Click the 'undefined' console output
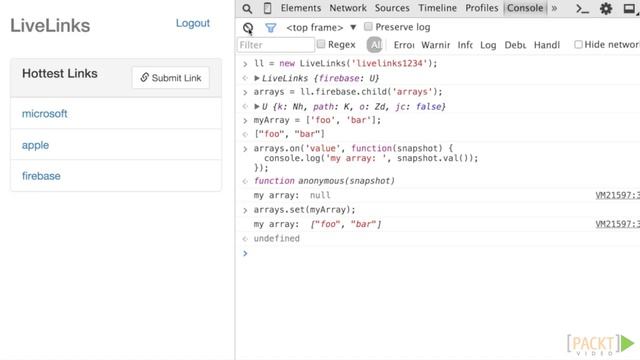 [276, 238]
